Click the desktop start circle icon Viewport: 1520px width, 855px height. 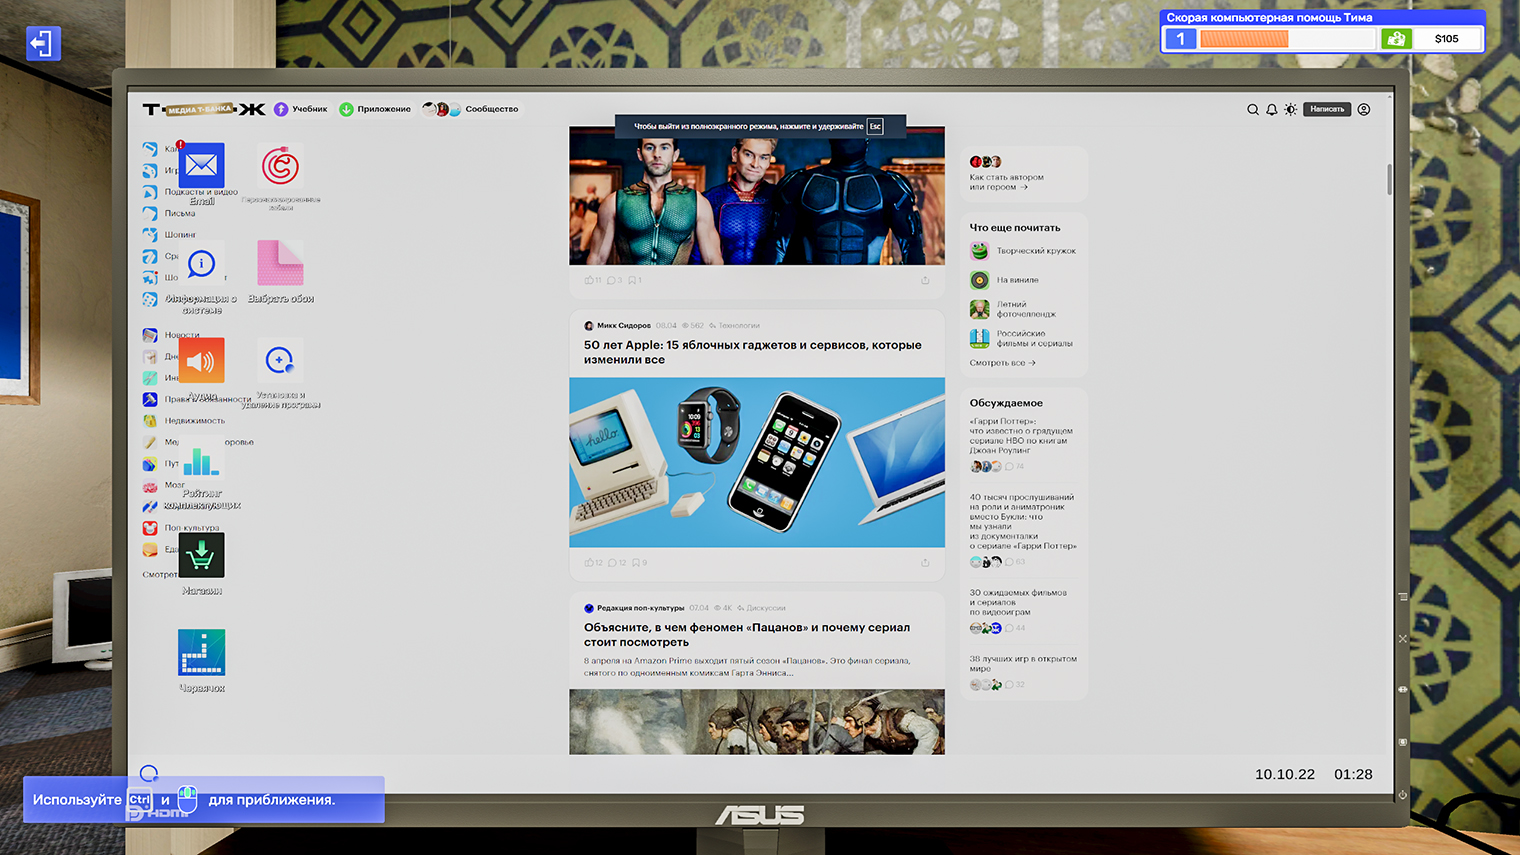tap(149, 773)
